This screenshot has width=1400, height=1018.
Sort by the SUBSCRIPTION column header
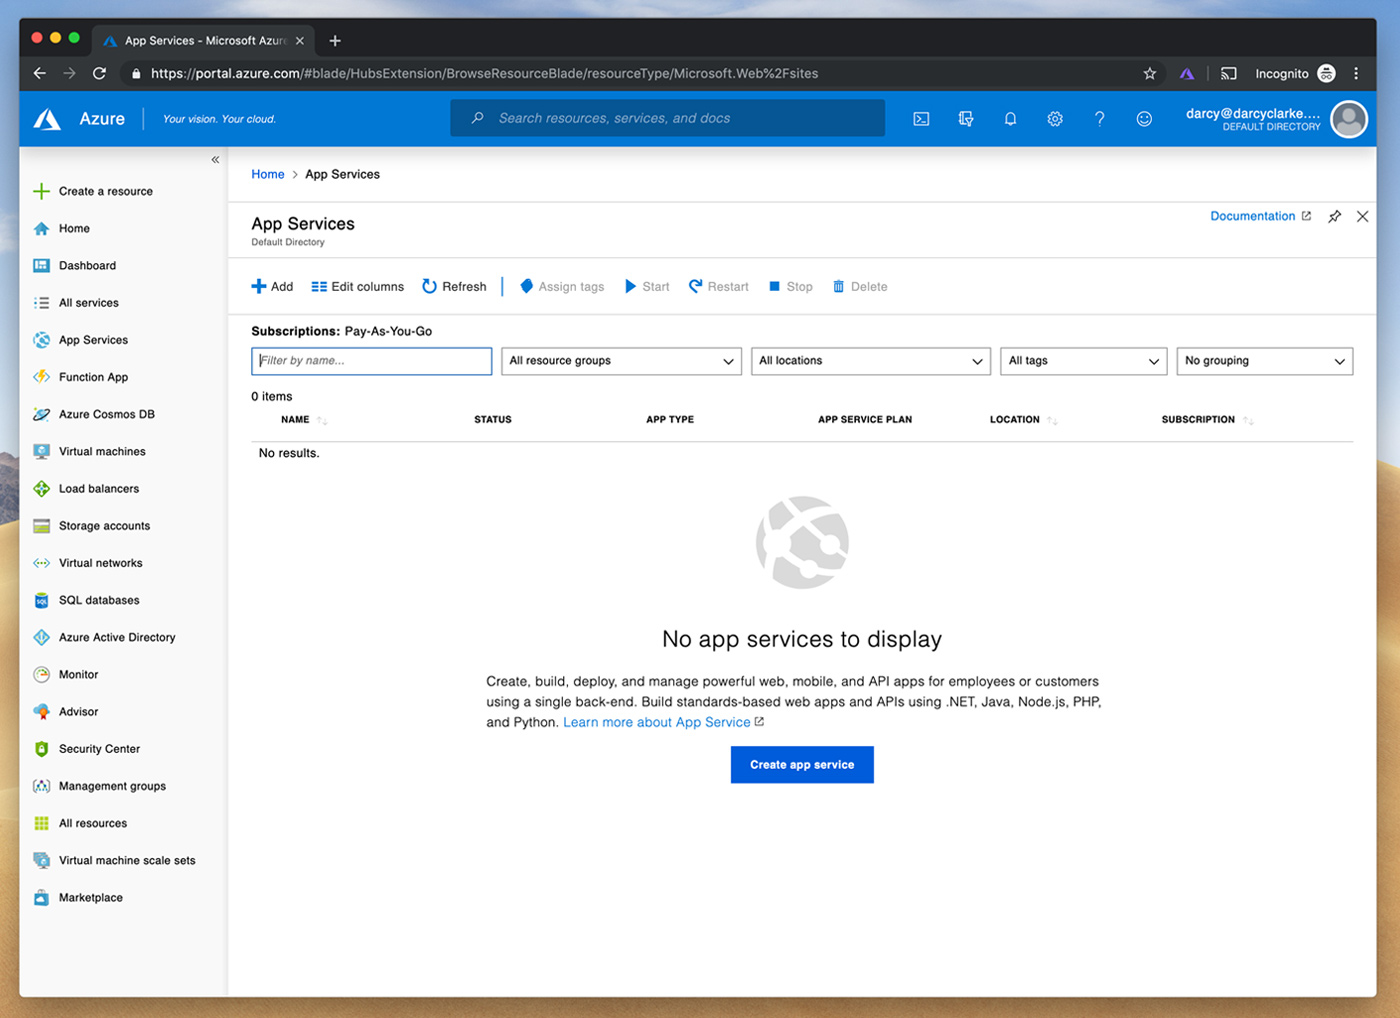1207,420
